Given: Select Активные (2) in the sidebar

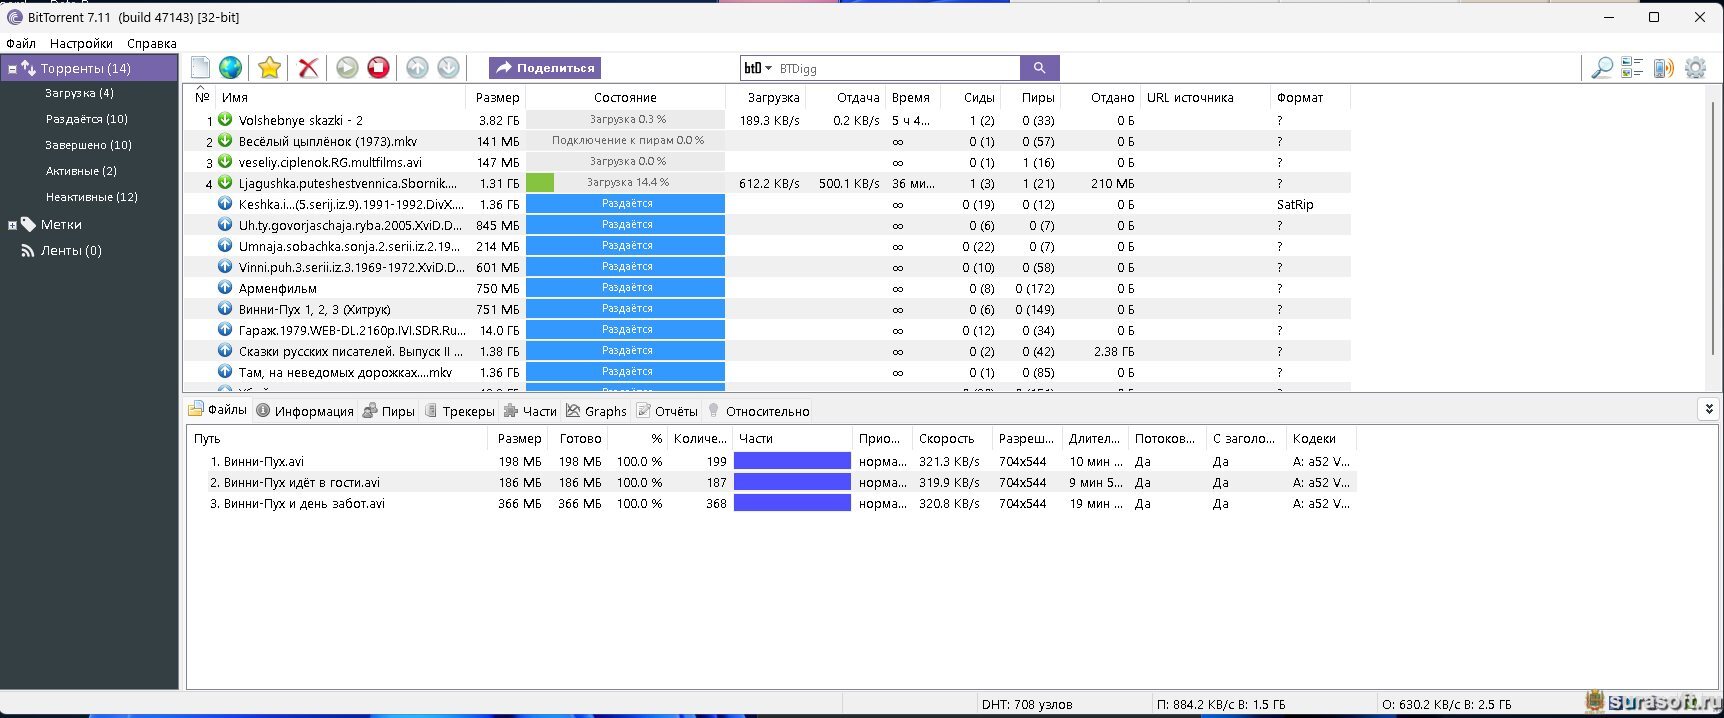Looking at the screenshot, I should [x=81, y=171].
